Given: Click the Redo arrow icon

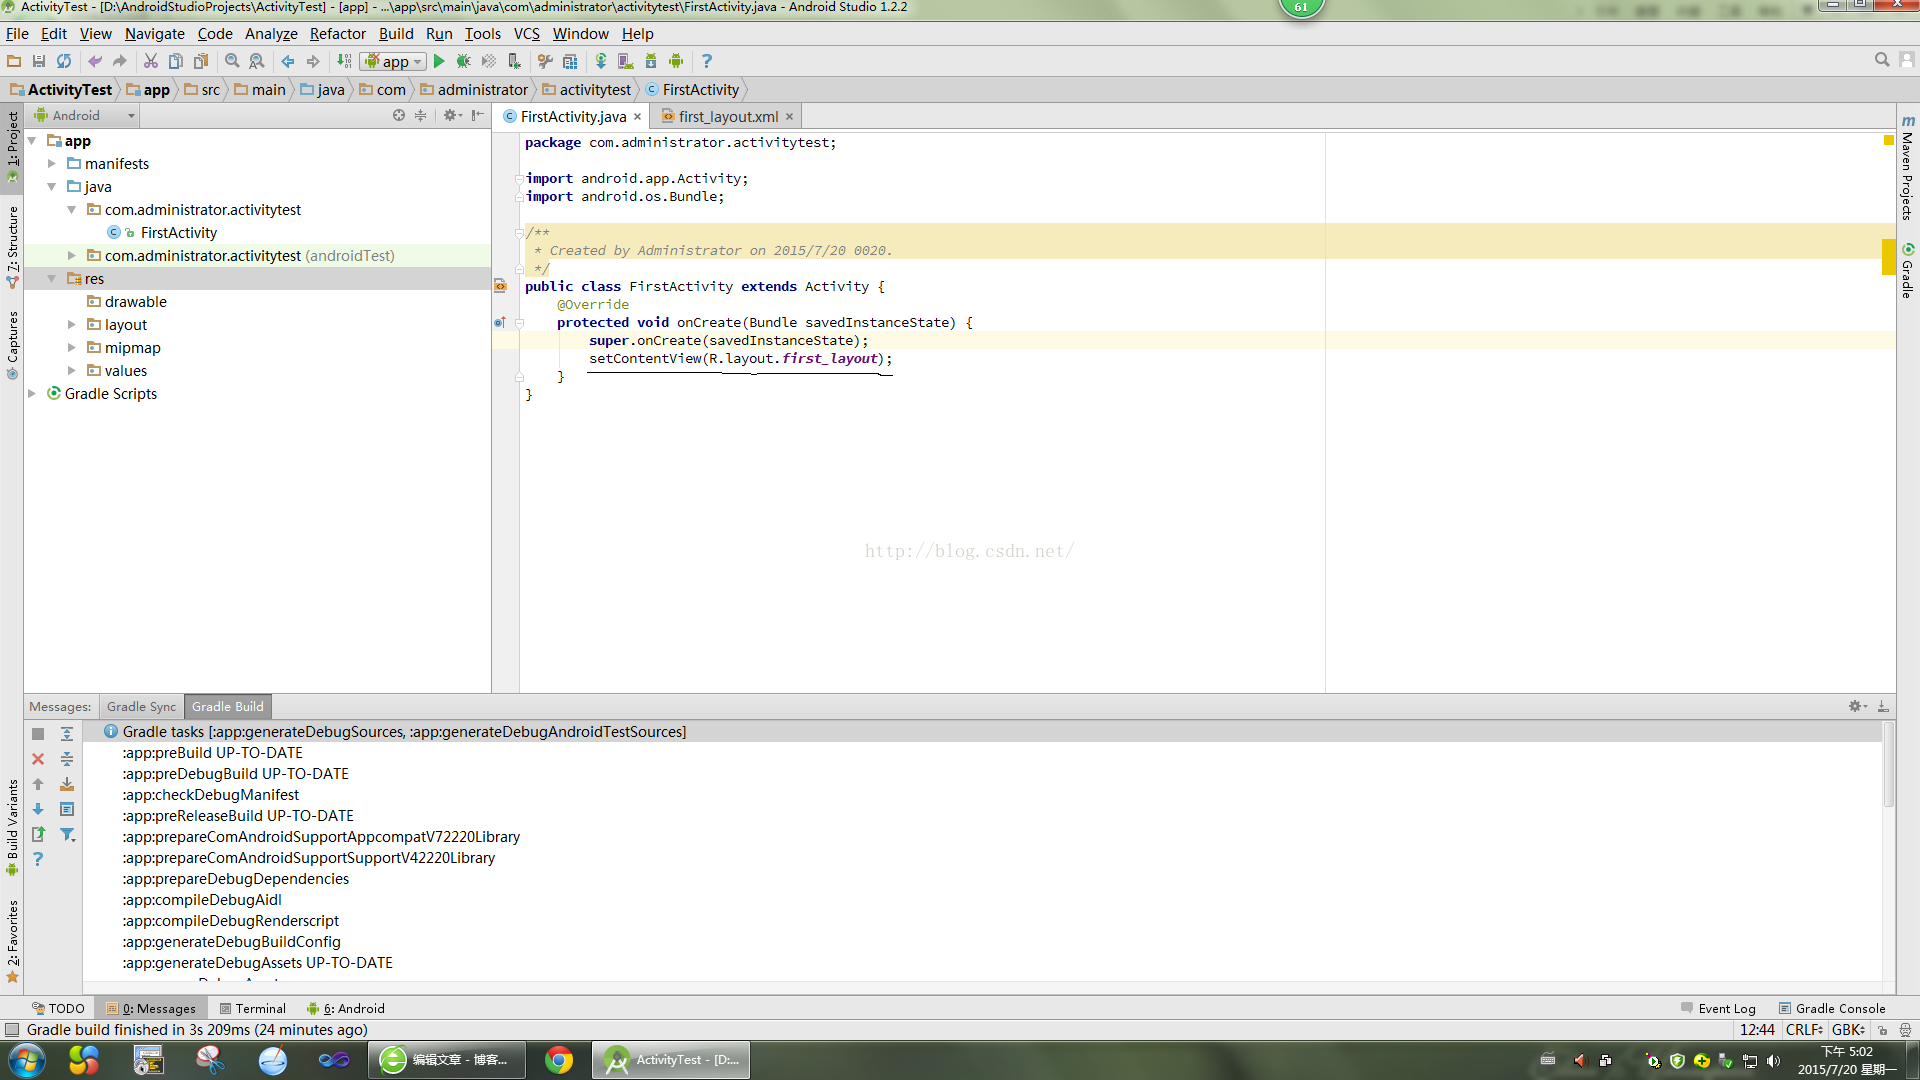Looking at the screenshot, I should pyautogui.click(x=120, y=61).
